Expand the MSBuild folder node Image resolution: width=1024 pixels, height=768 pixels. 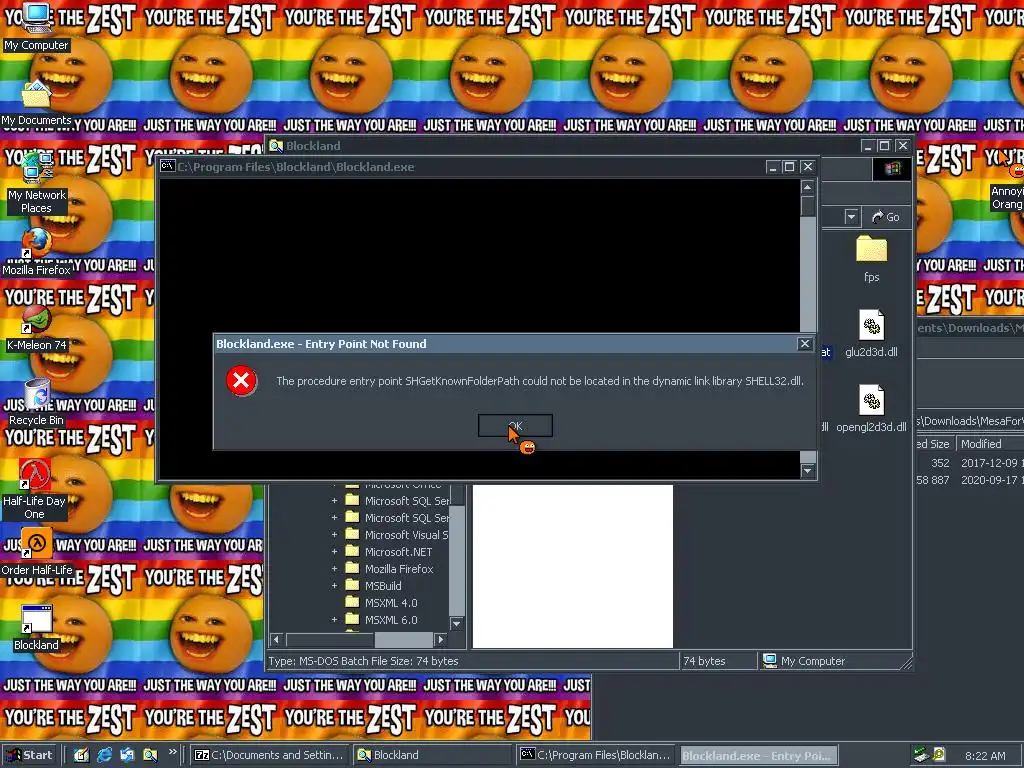334,585
